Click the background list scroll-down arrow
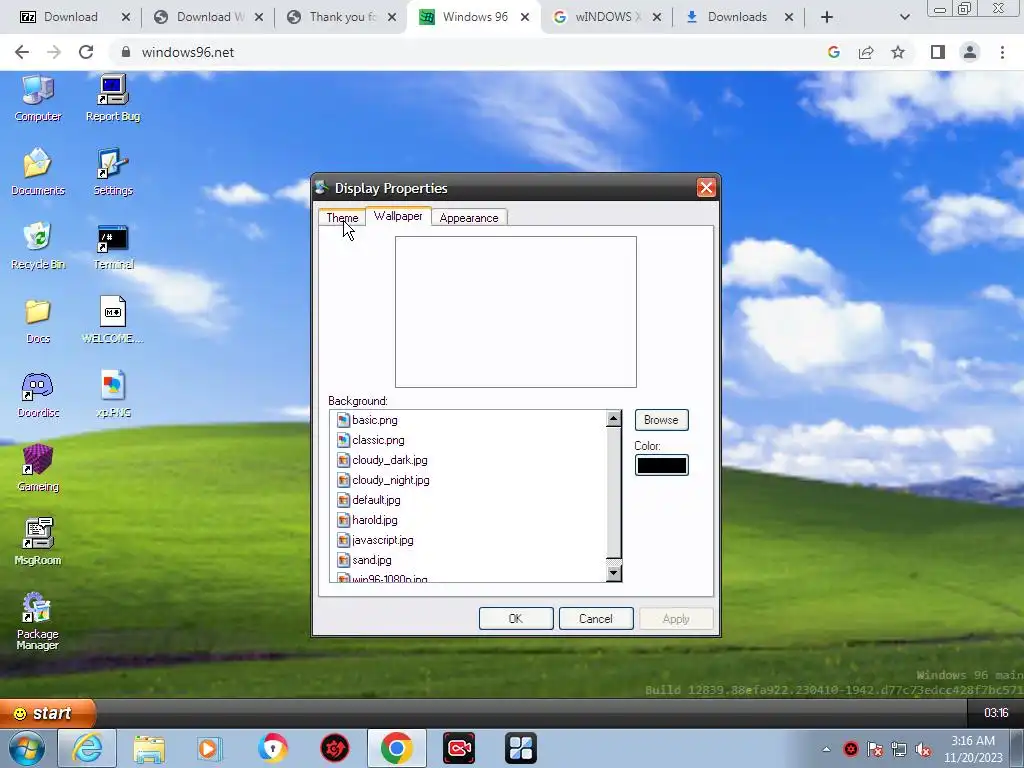This screenshot has height=768, width=1024. [613, 573]
